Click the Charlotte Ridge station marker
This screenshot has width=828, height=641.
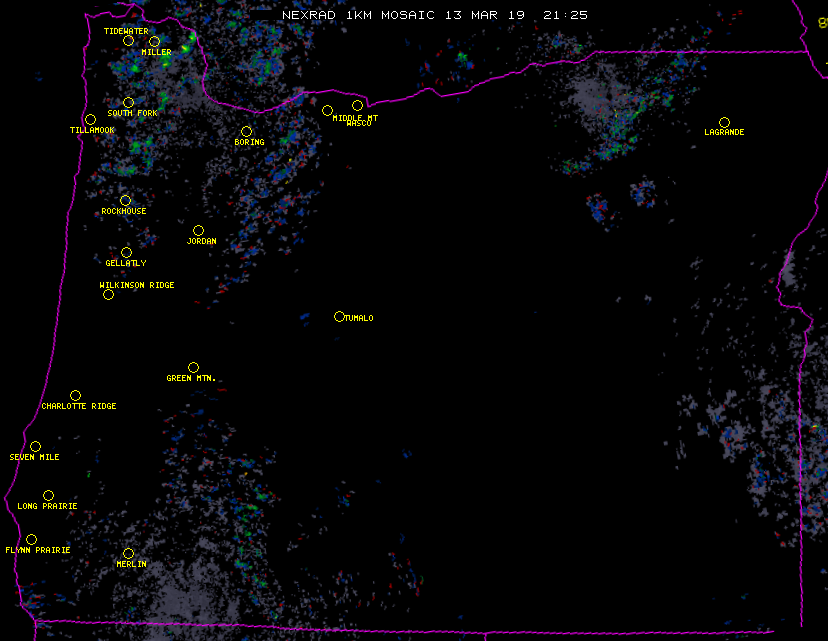pos(75,396)
